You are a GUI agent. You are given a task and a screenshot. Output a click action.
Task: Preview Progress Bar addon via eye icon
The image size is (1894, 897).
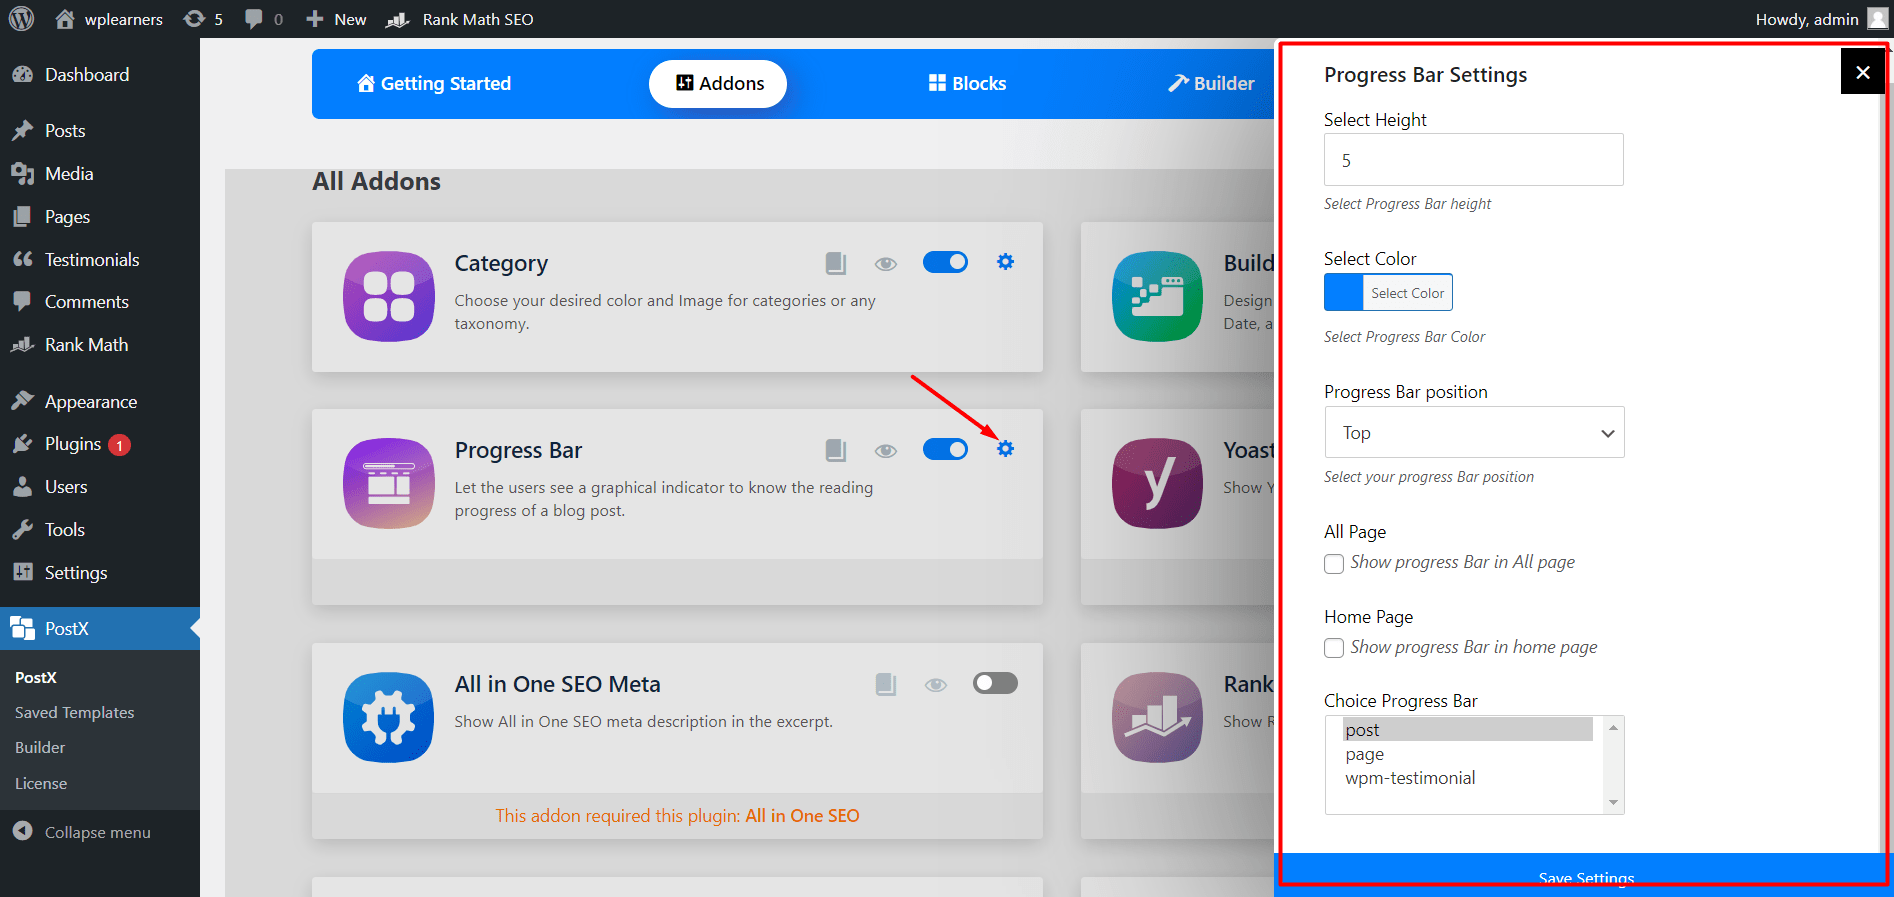click(885, 451)
